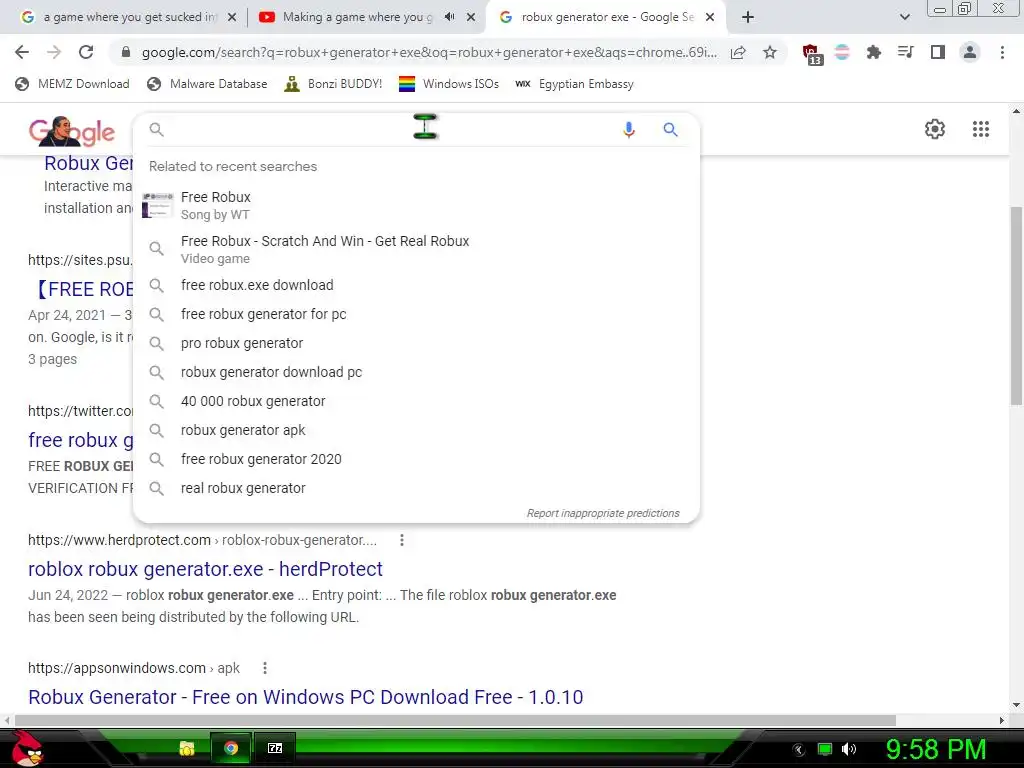Click the green network monitor tray icon

pos(825,749)
